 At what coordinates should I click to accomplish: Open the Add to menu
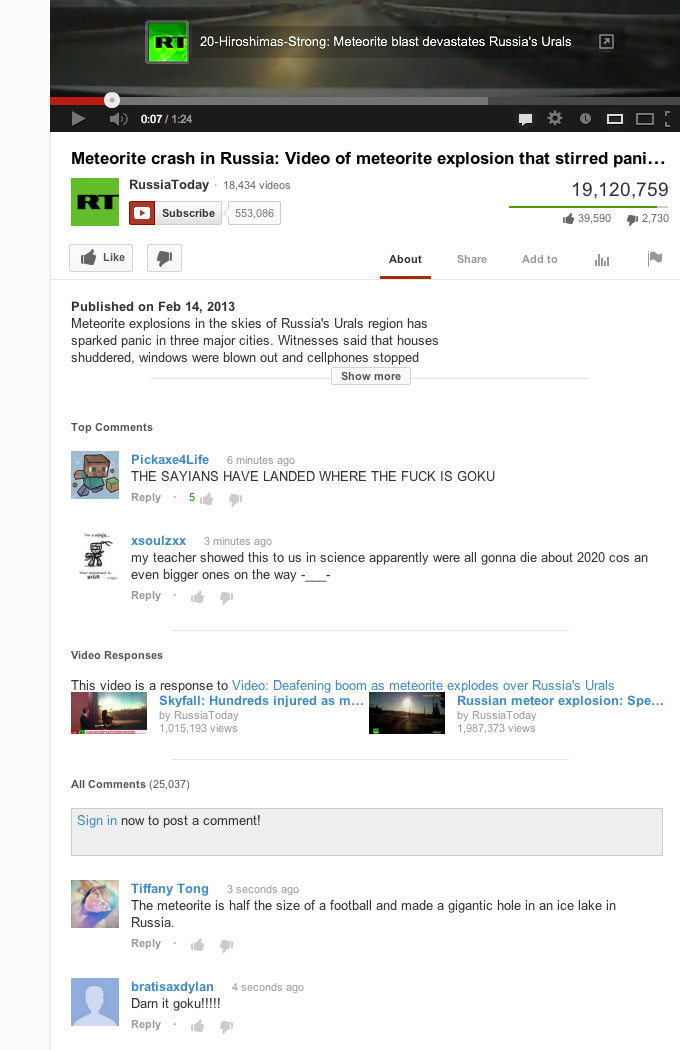(539, 259)
